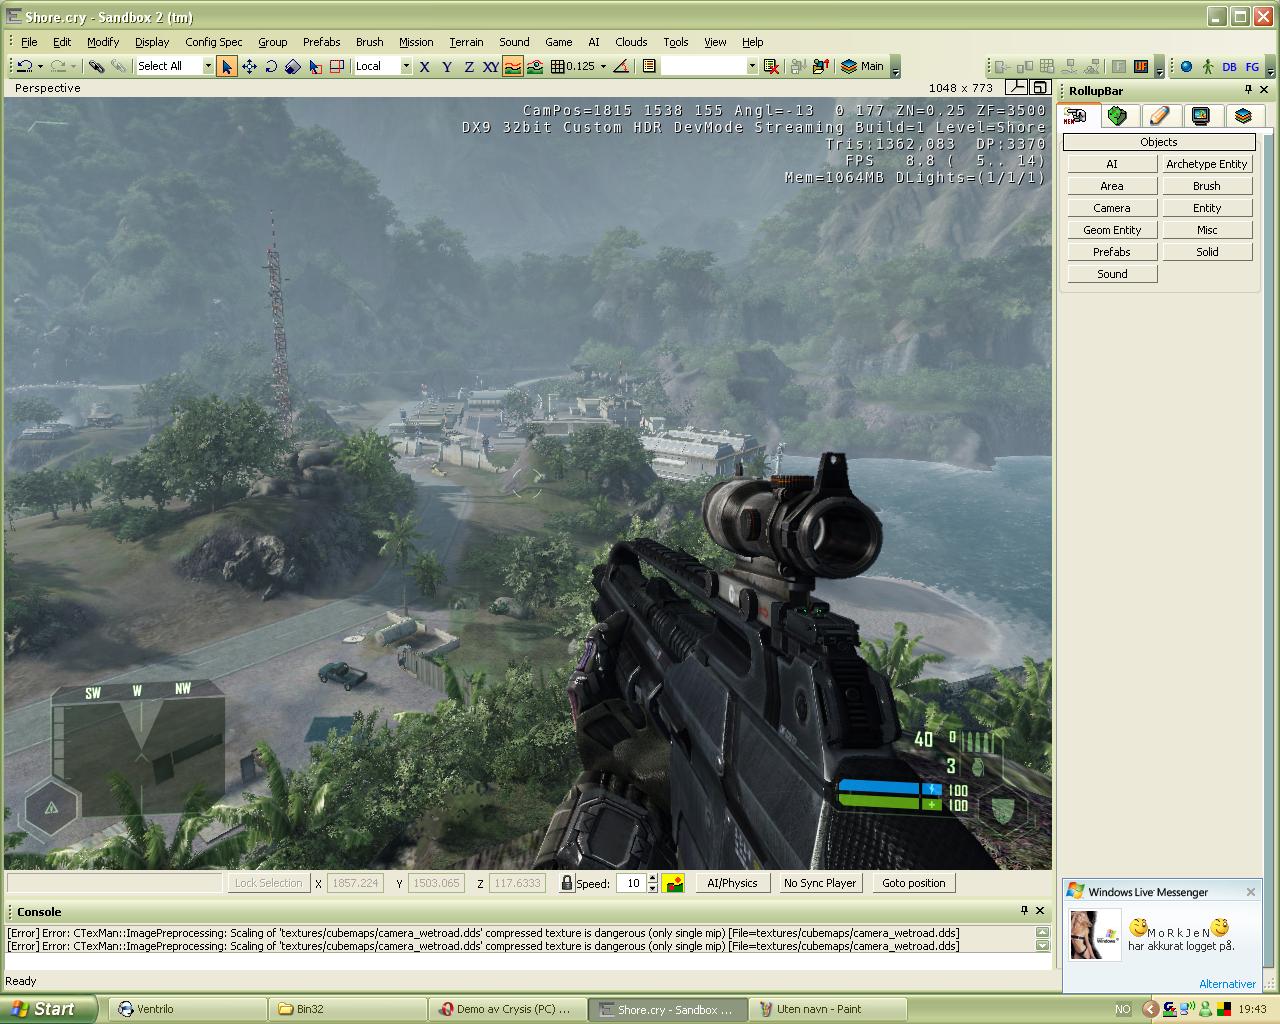
Task: Open the Config Spec menu
Action: pos(214,42)
